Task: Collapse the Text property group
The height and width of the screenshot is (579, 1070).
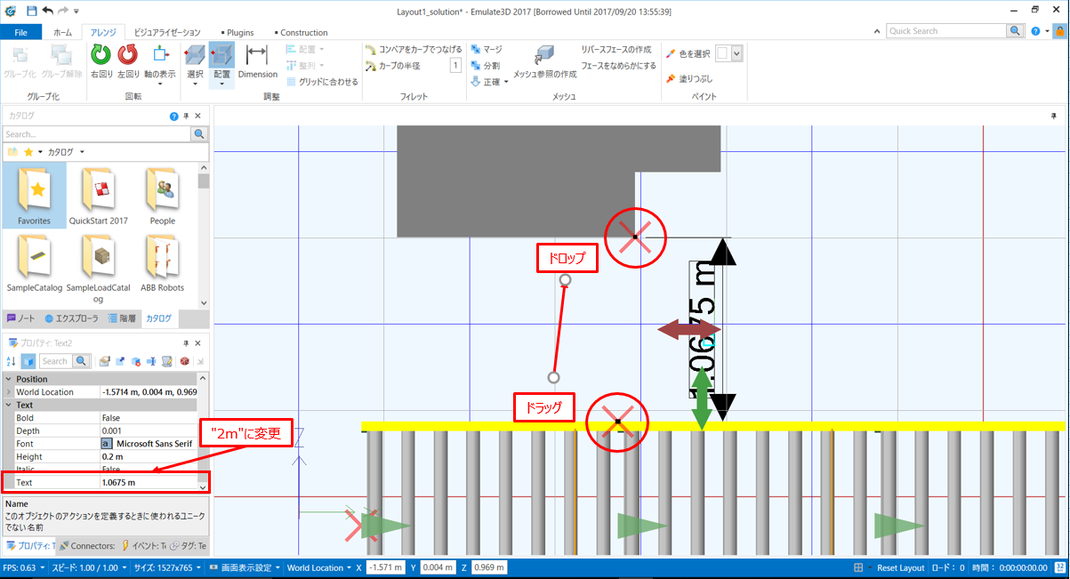Action: pos(9,405)
